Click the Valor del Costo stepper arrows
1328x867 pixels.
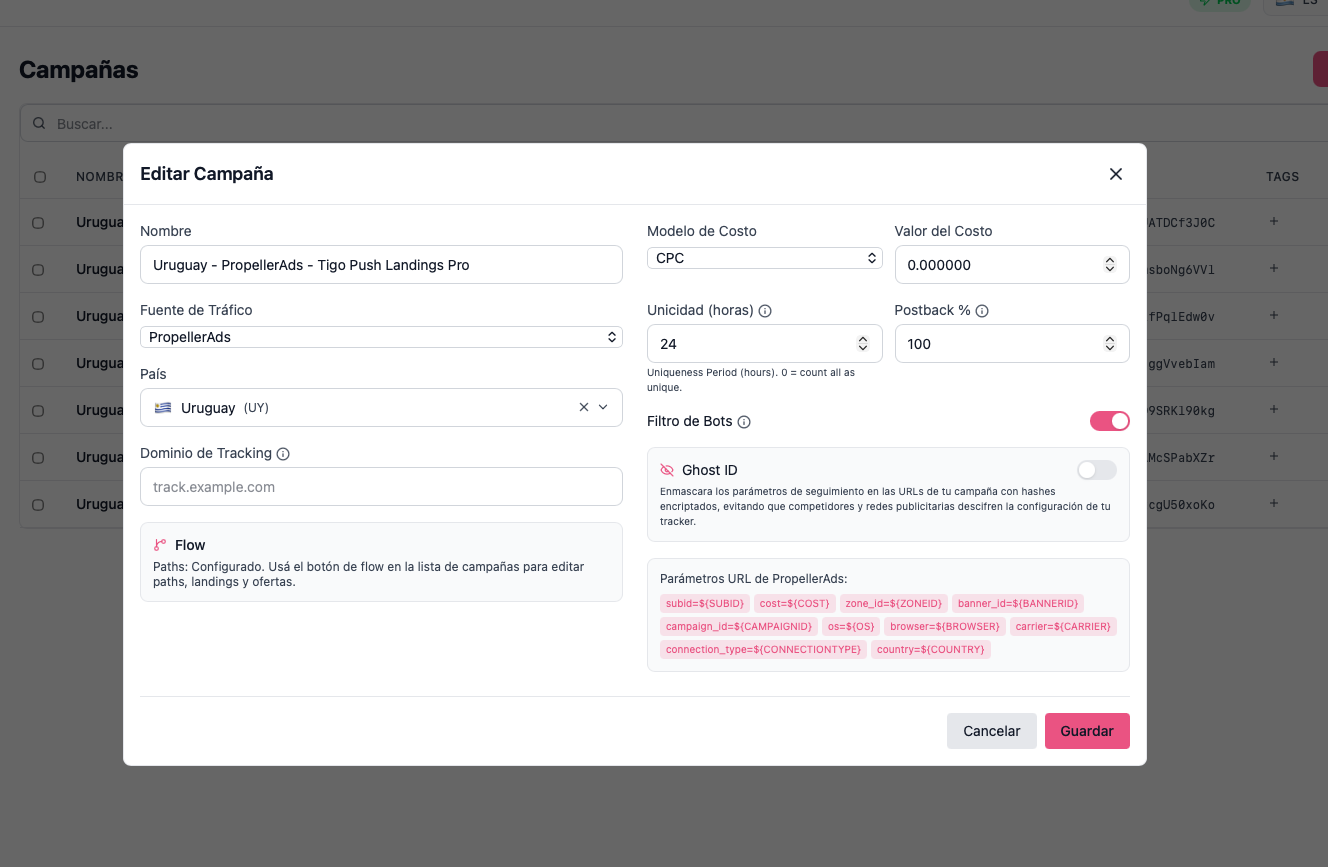pos(1110,265)
